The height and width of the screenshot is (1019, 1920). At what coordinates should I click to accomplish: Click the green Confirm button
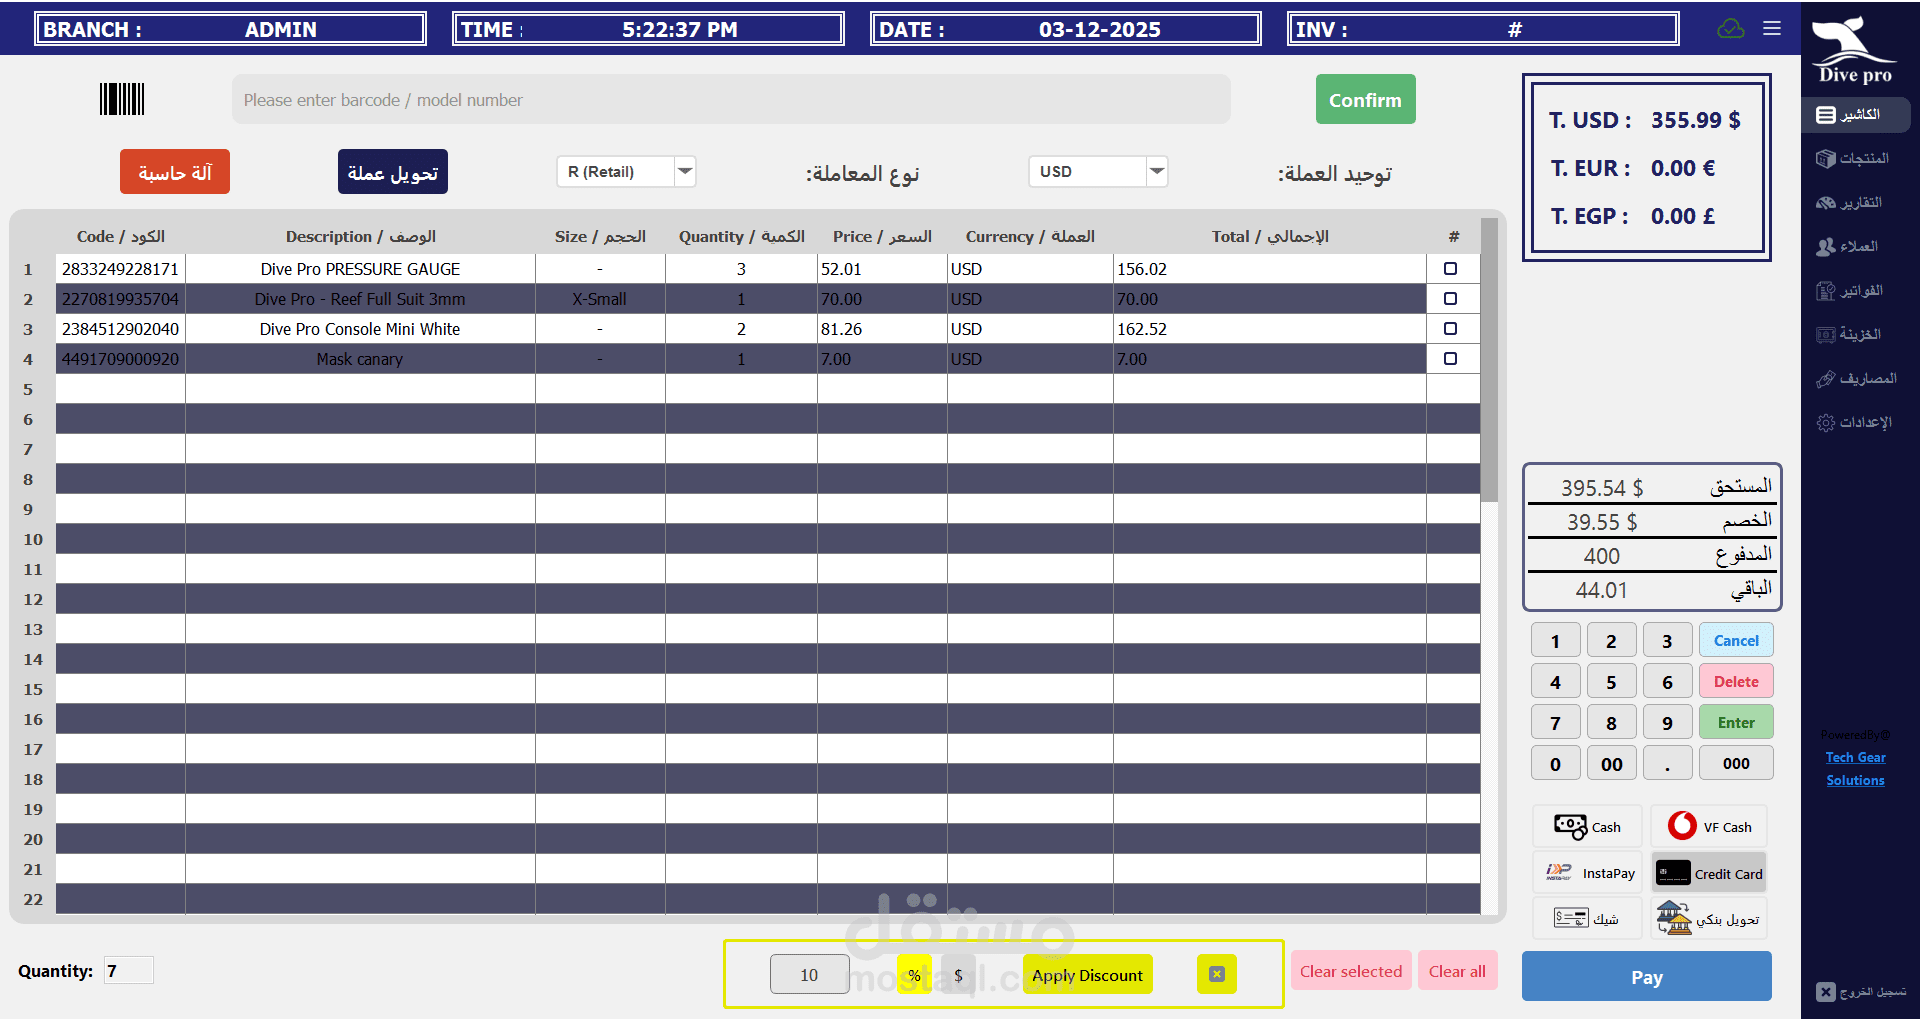click(1365, 100)
